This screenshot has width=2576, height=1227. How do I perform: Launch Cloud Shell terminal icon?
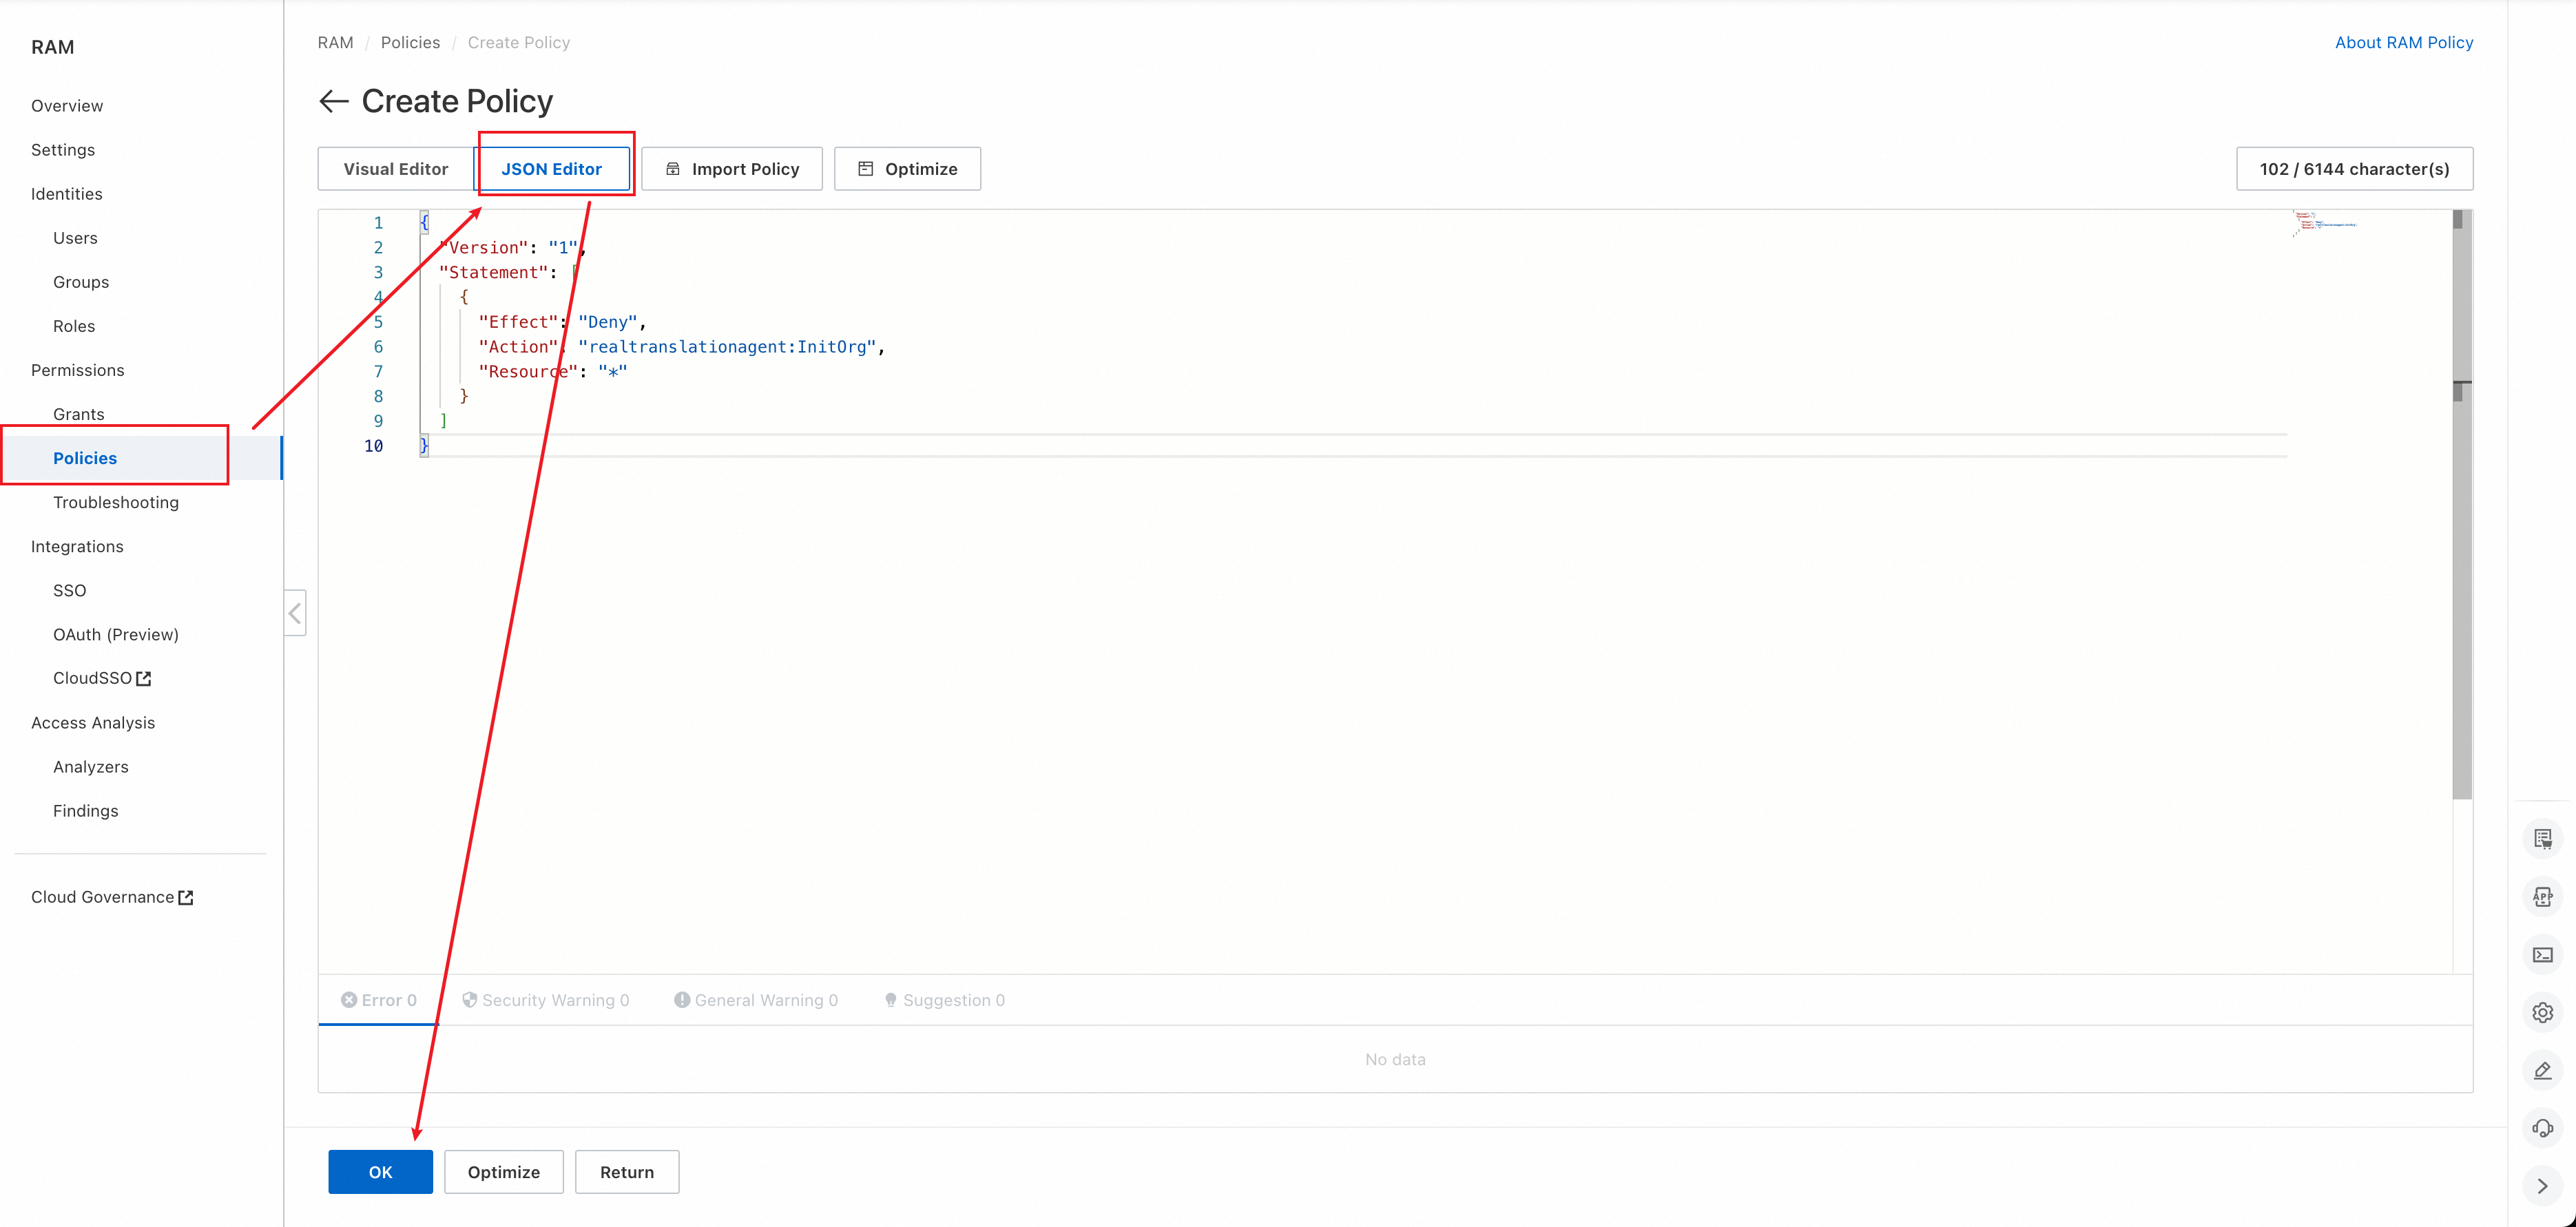tap(2542, 955)
